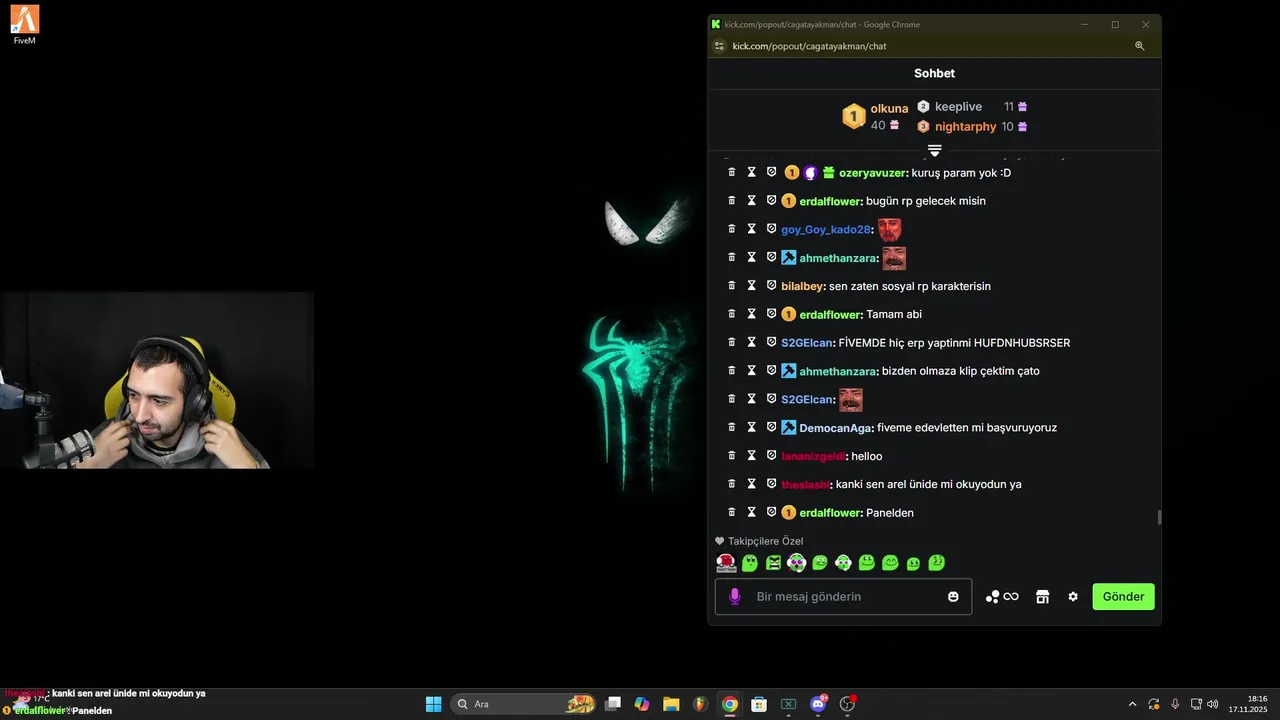This screenshot has height=720, width=1280.
Task: Open emoji picker in message box
Action: pos(953,597)
